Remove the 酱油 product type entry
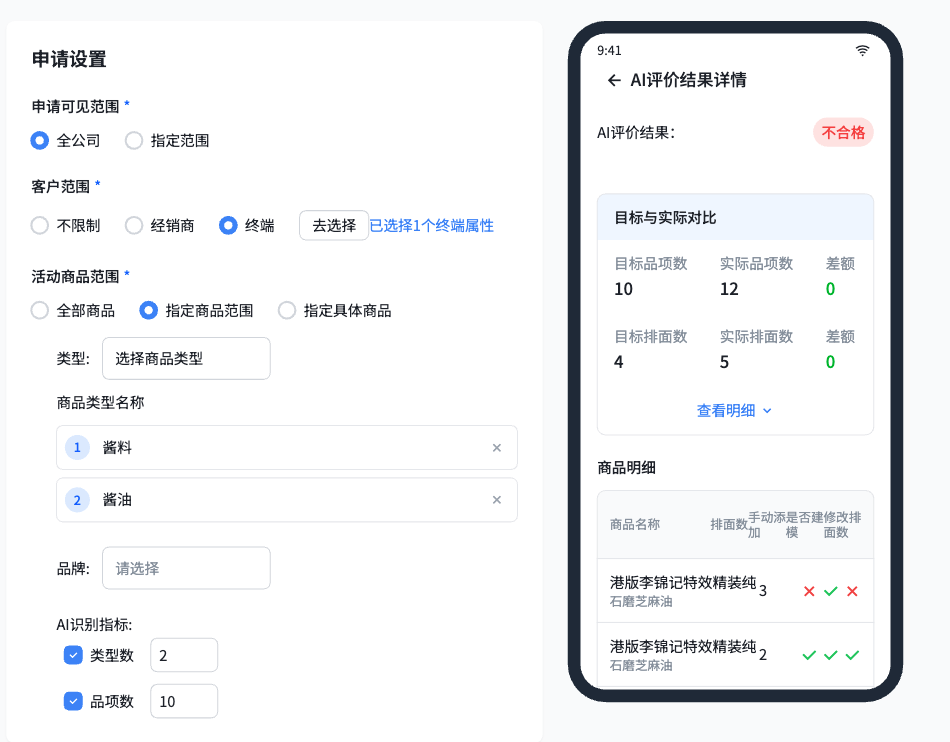This screenshot has height=742, width=950. pyautogui.click(x=496, y=500)
